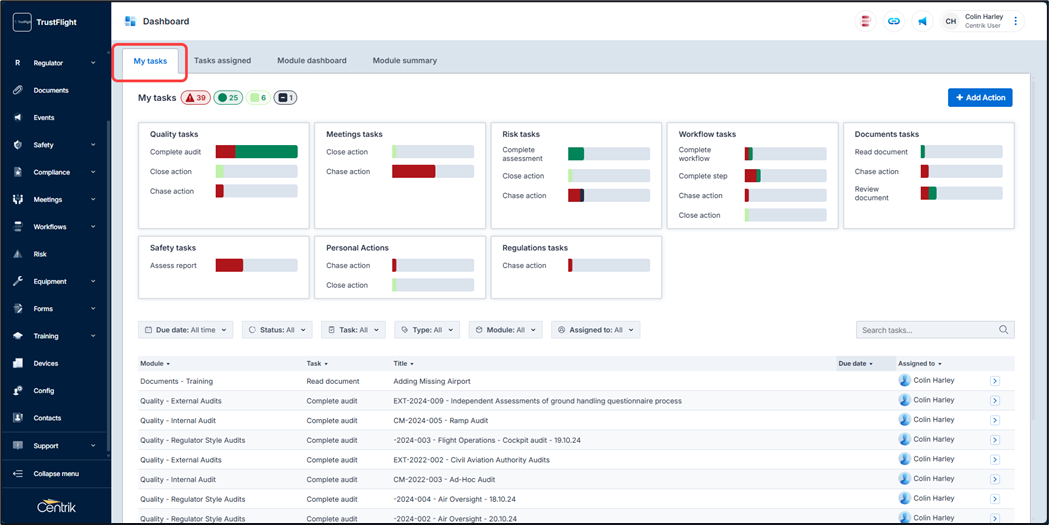Open arrow for Civil Aviation Authority Audits row
Screen dimensions: 1049x525
(x=995, y=460)
